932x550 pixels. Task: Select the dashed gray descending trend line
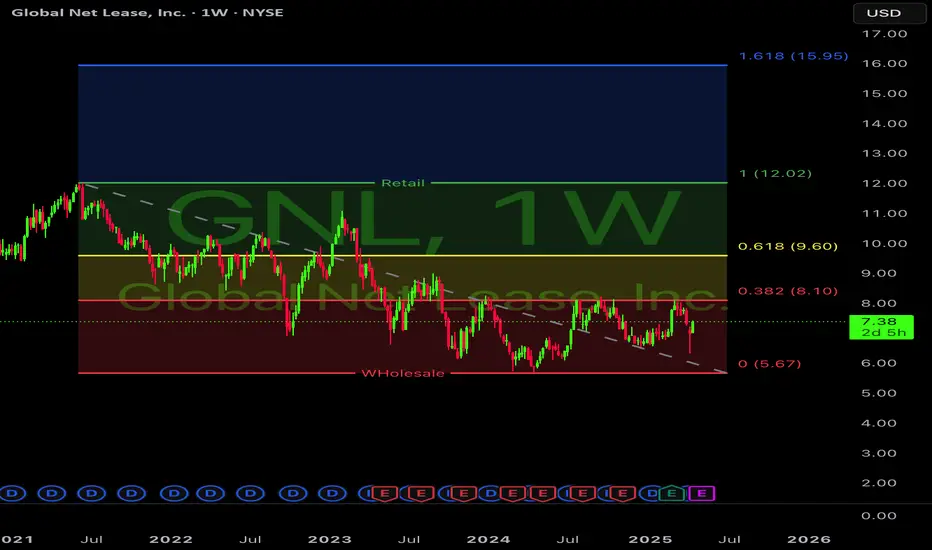[404, 279]
